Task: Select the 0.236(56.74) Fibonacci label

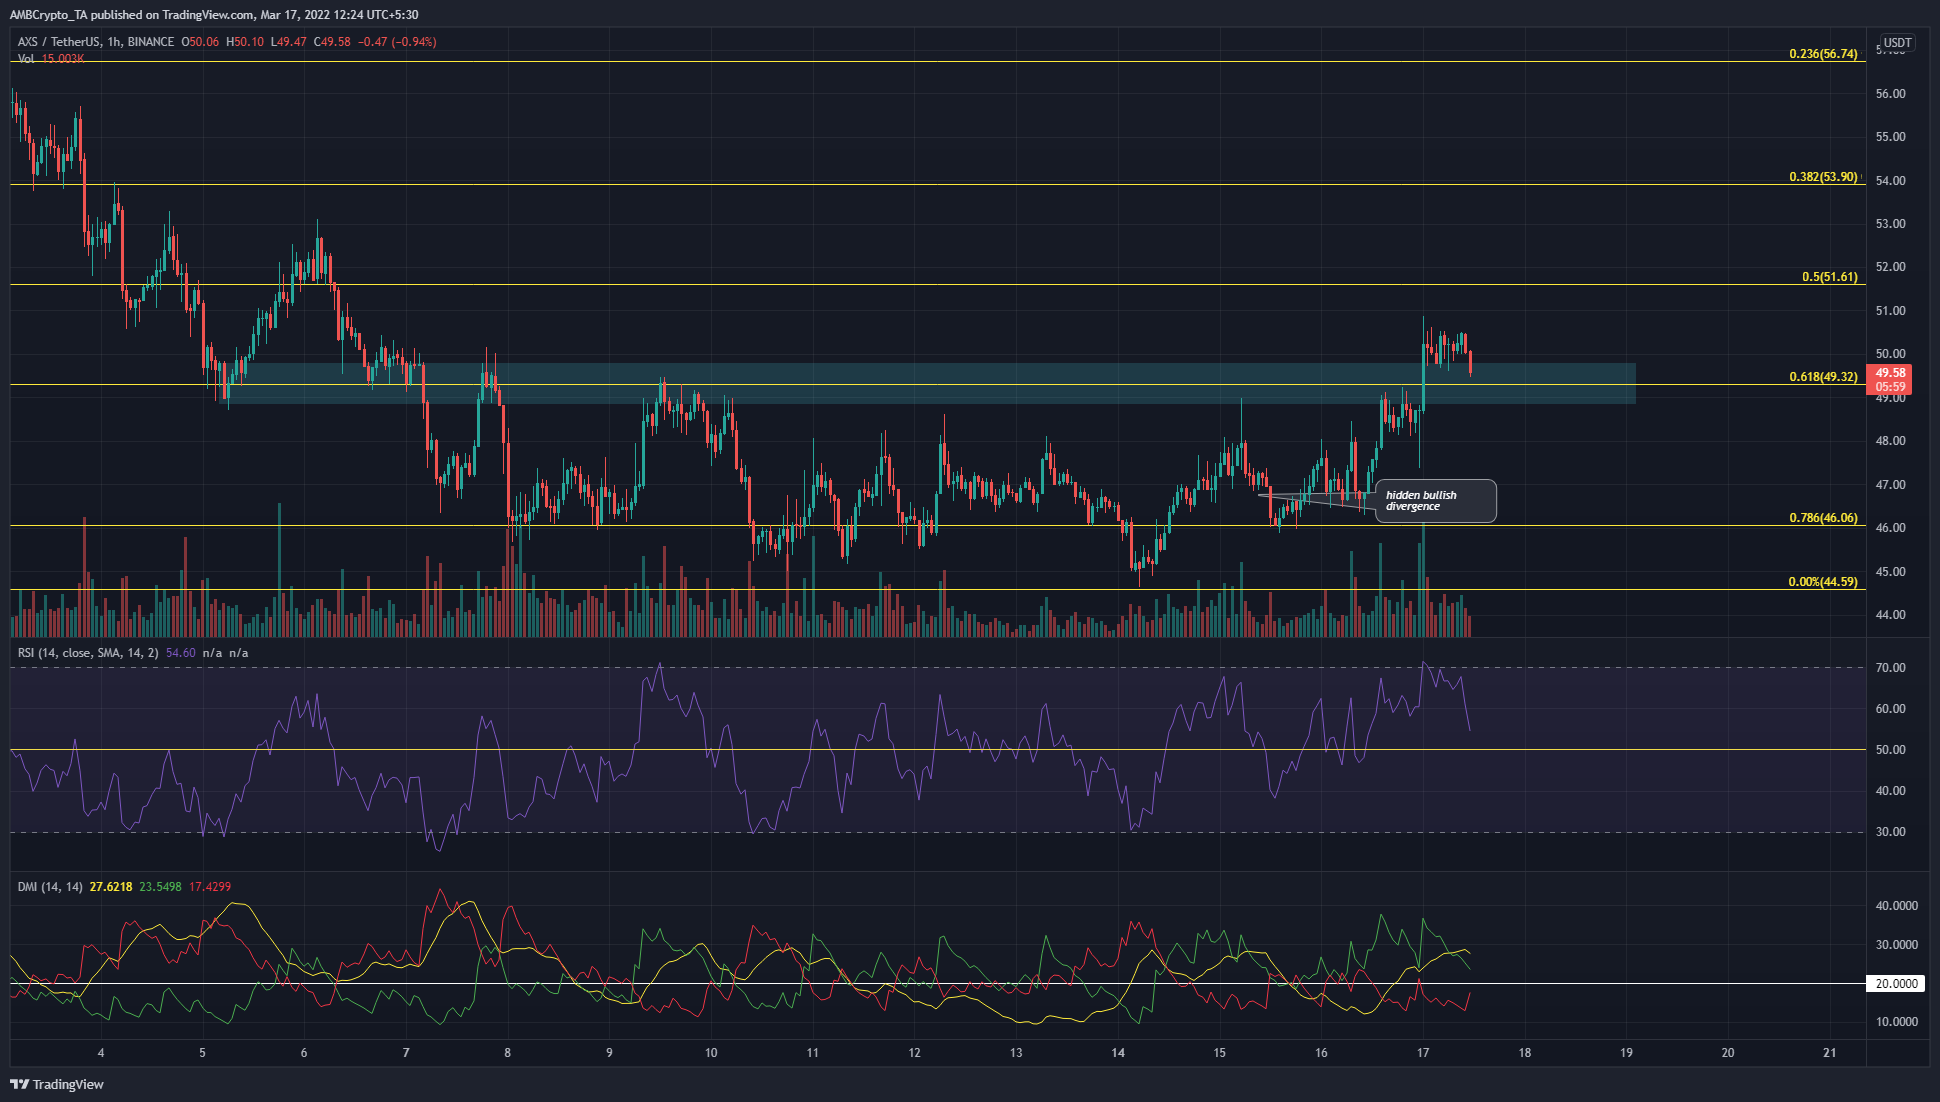Action: 1822,54
